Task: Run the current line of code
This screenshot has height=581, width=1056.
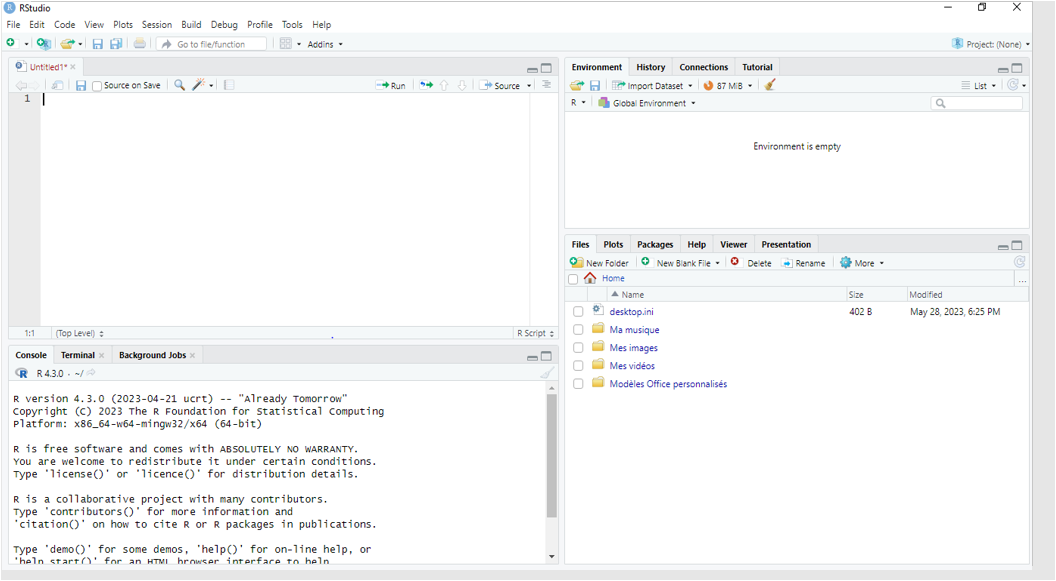Action: [x=391, y=85]
